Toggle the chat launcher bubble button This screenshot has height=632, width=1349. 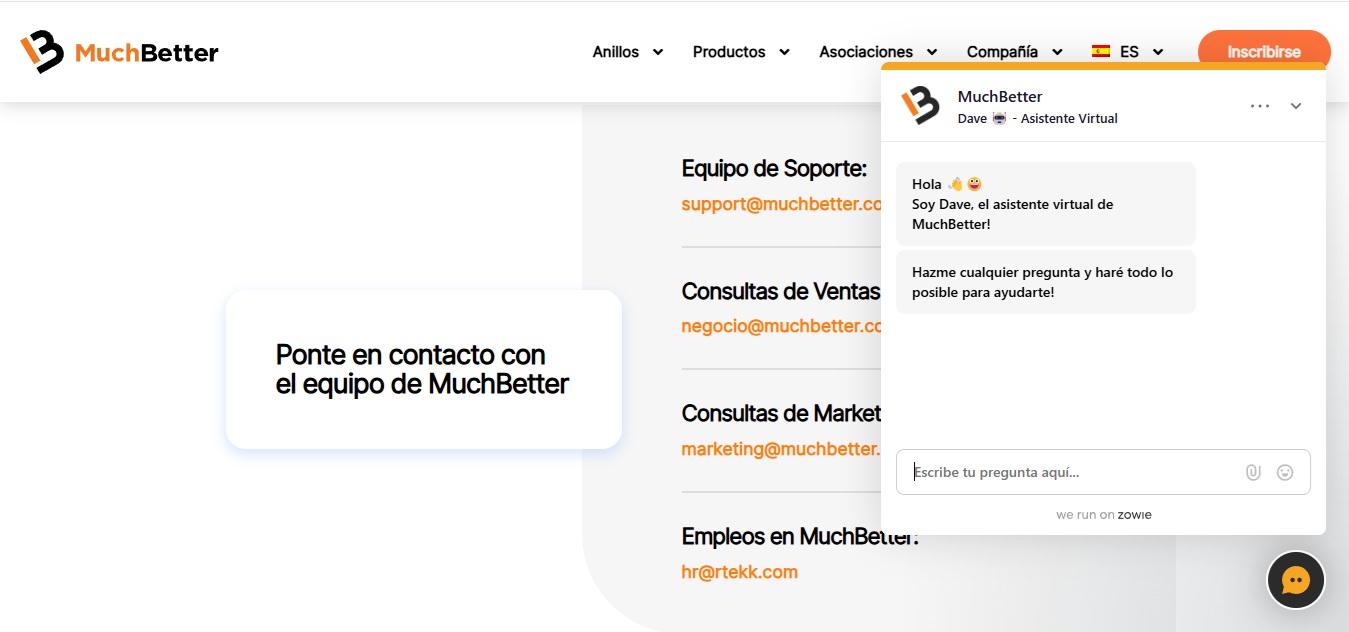pos(1296,580)
